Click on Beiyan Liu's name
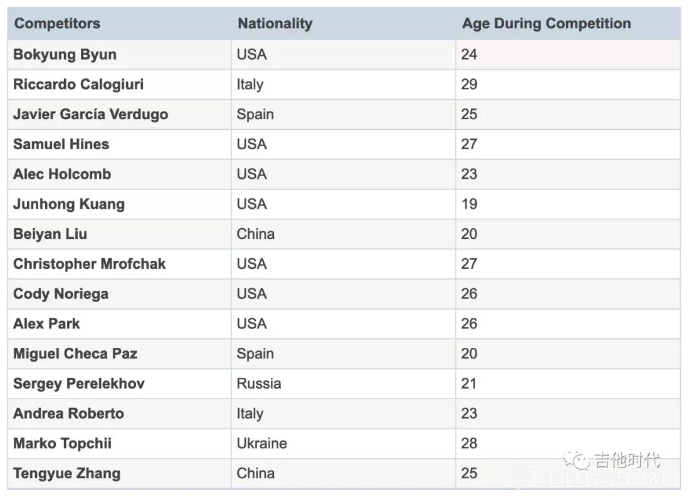 (x=50, y=234)
